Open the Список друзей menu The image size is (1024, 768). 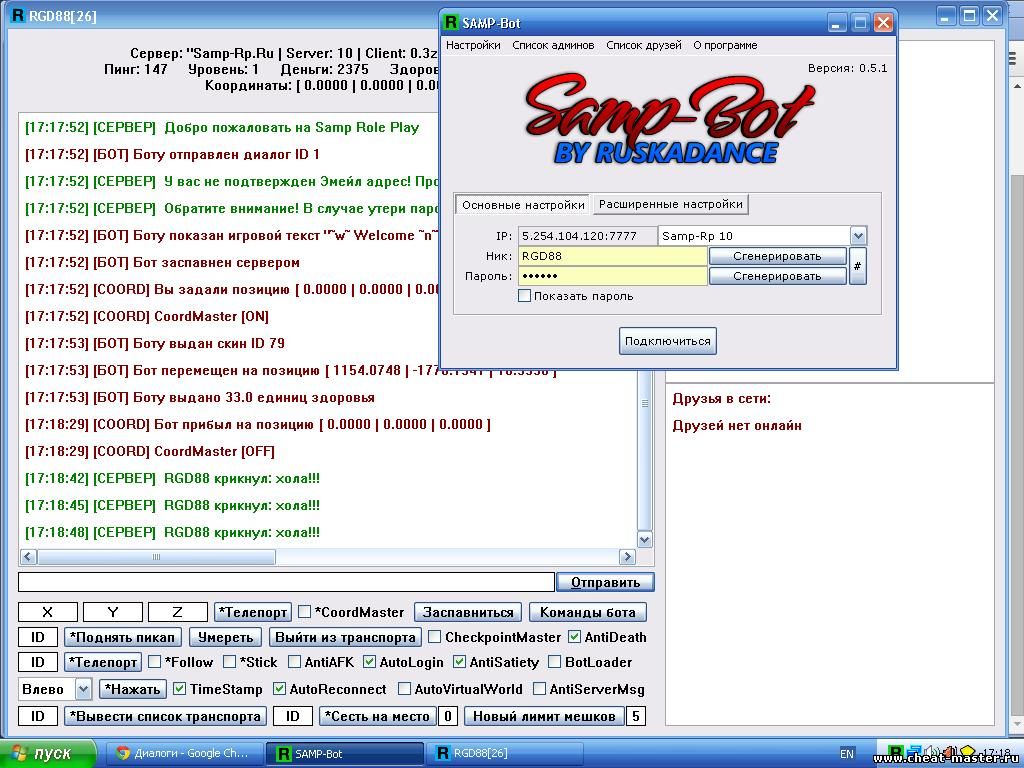pos(643,45)
